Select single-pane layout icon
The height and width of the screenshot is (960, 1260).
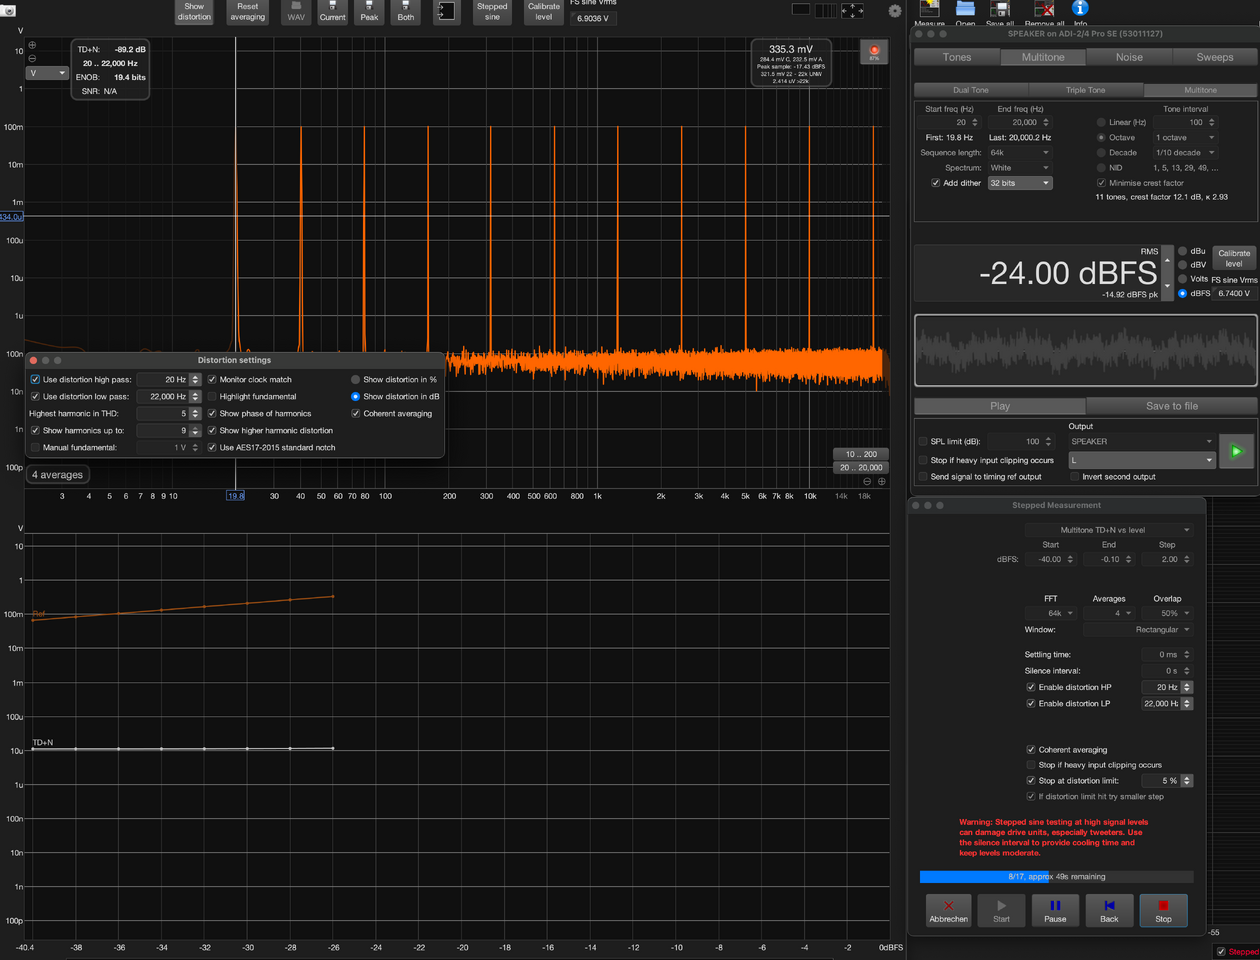tap(801, 10)
